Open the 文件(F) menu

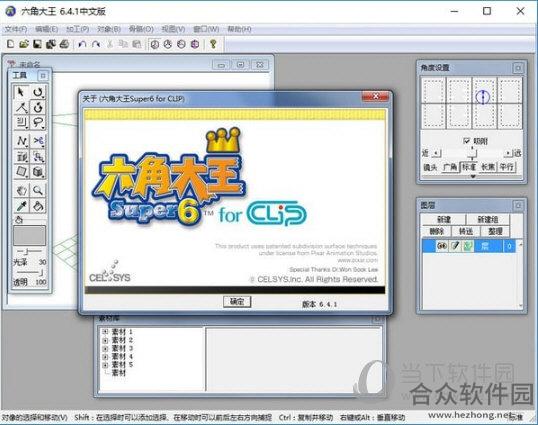16,29
